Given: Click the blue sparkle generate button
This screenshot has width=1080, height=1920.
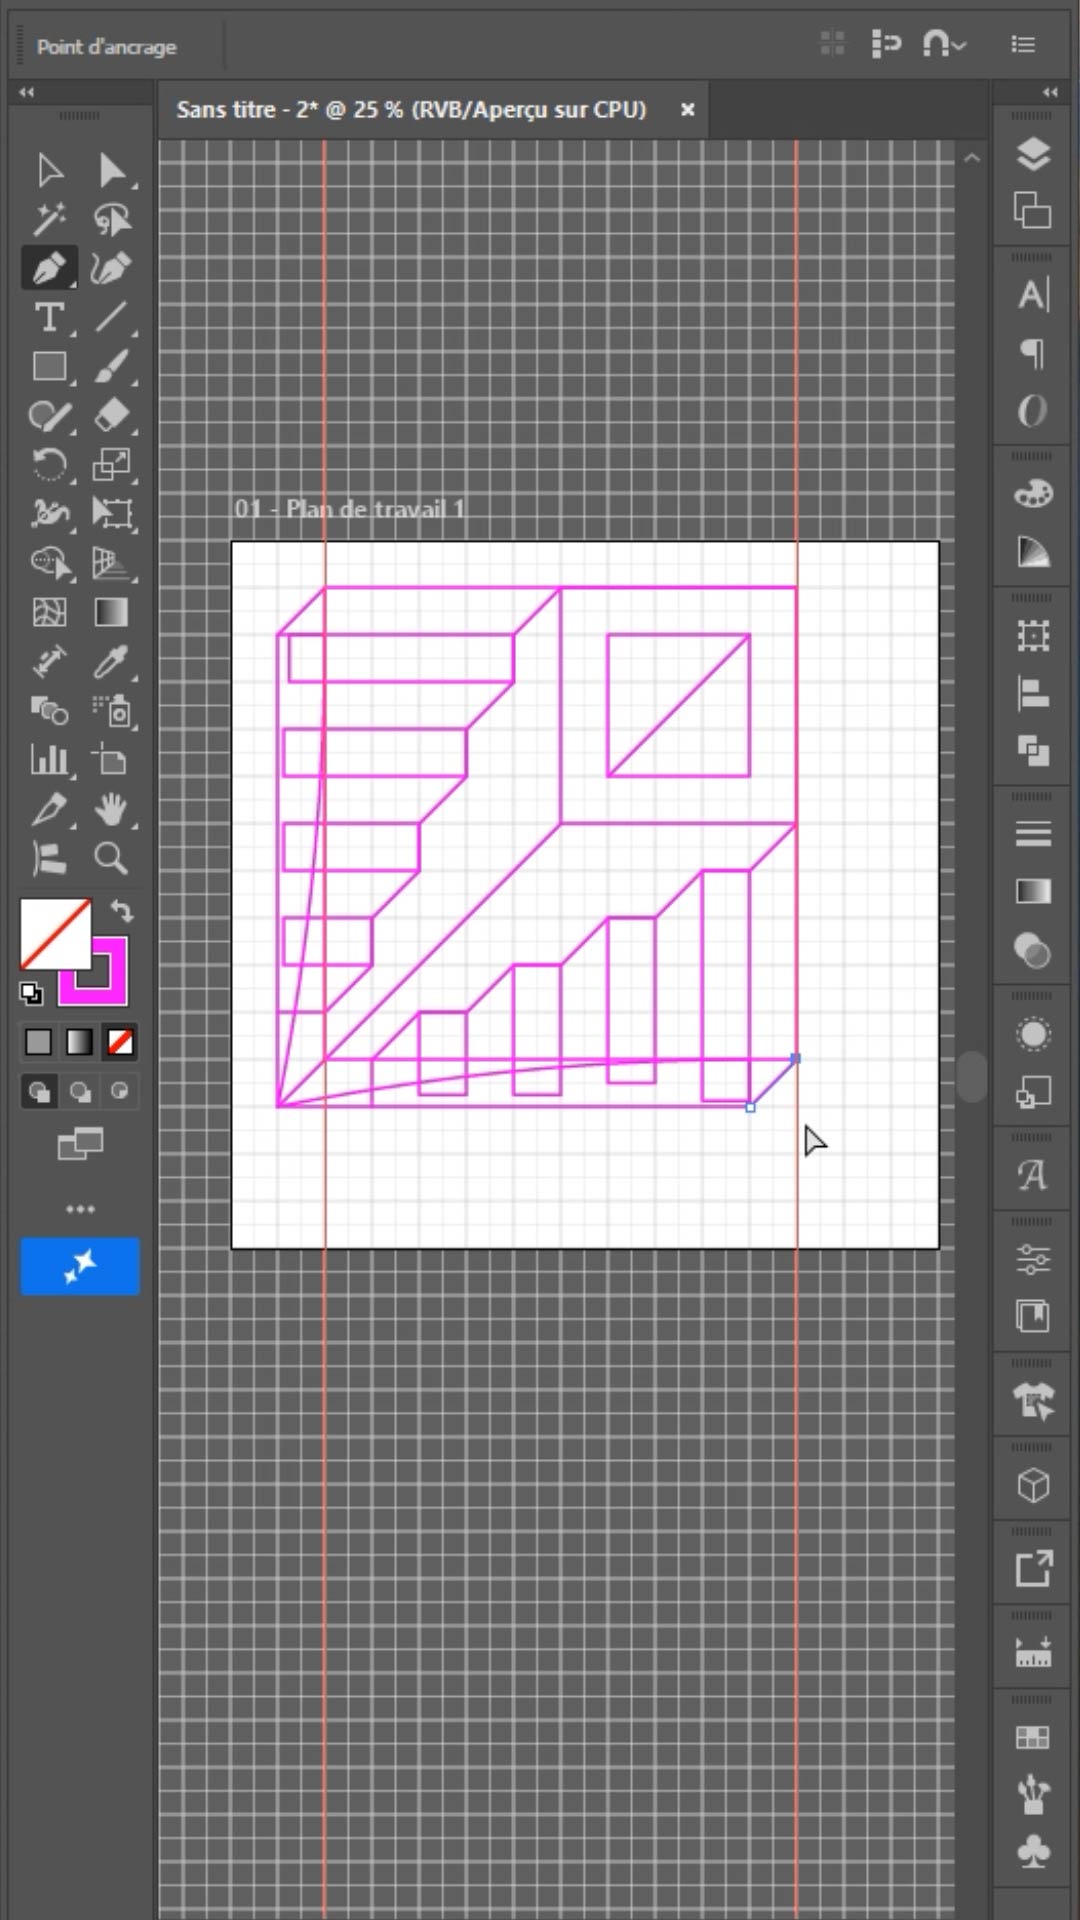Looking at the screenshot, I should (80, 1266).
